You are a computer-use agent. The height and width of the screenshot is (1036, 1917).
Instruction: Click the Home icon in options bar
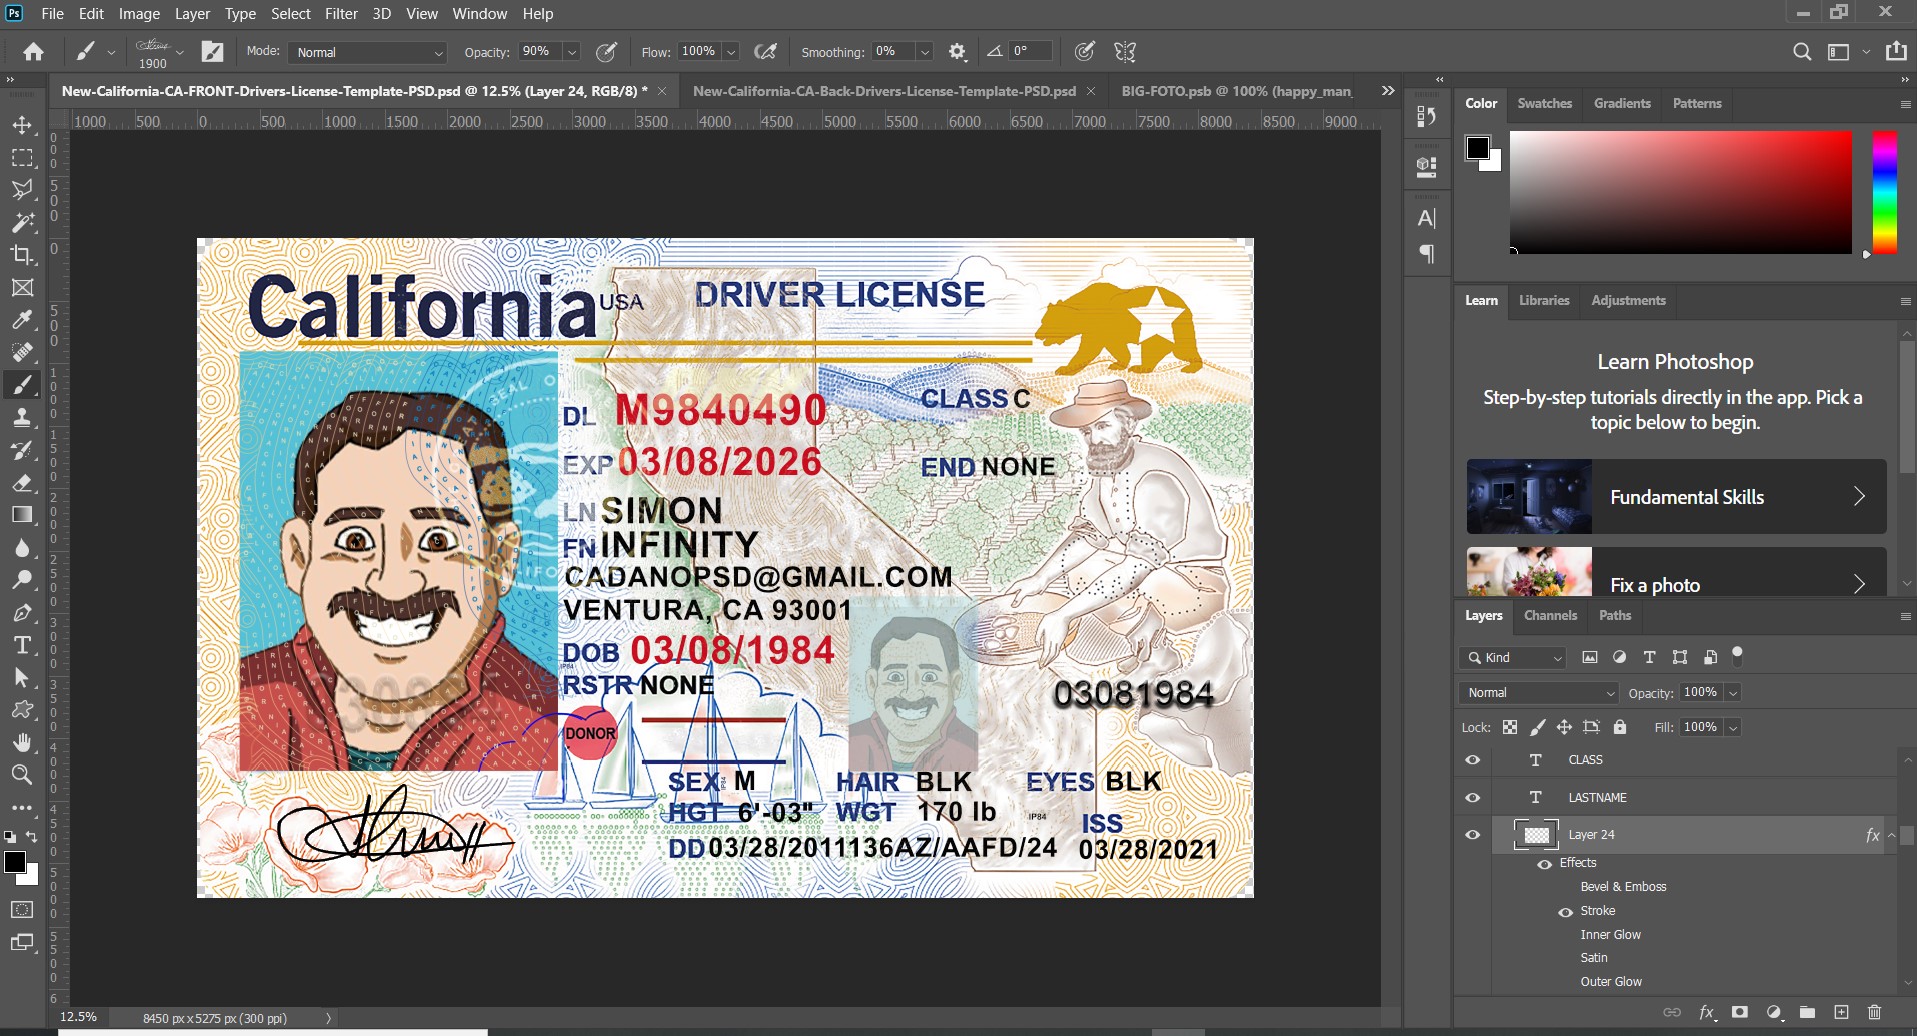point(33,52)
